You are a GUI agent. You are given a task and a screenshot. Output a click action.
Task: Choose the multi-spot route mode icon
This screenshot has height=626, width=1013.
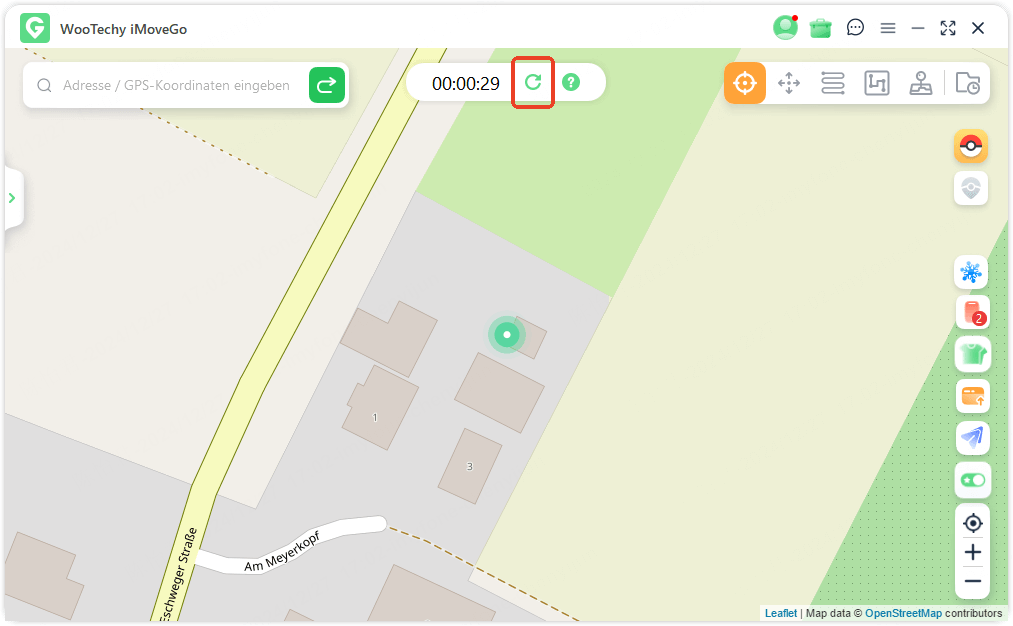tap(877, 83)
